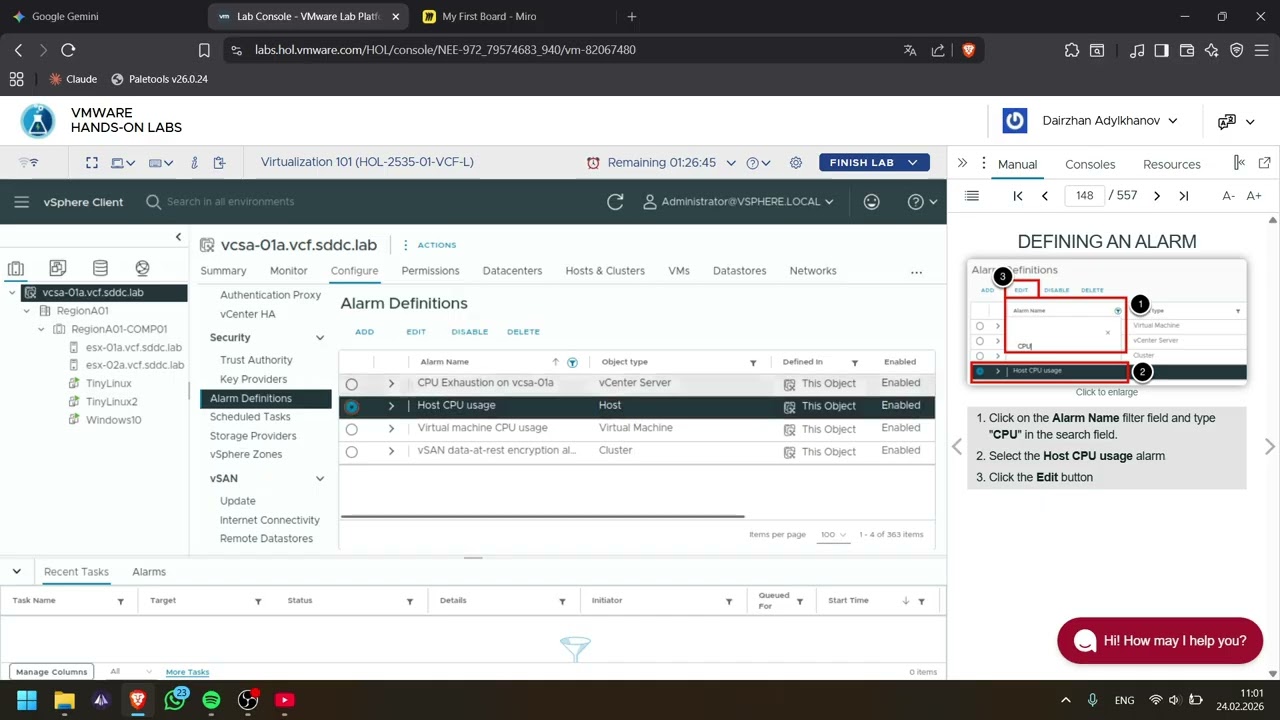1280x720 pixels.
Task: Switch to the Resources tab
Action: pos(1172,164)
